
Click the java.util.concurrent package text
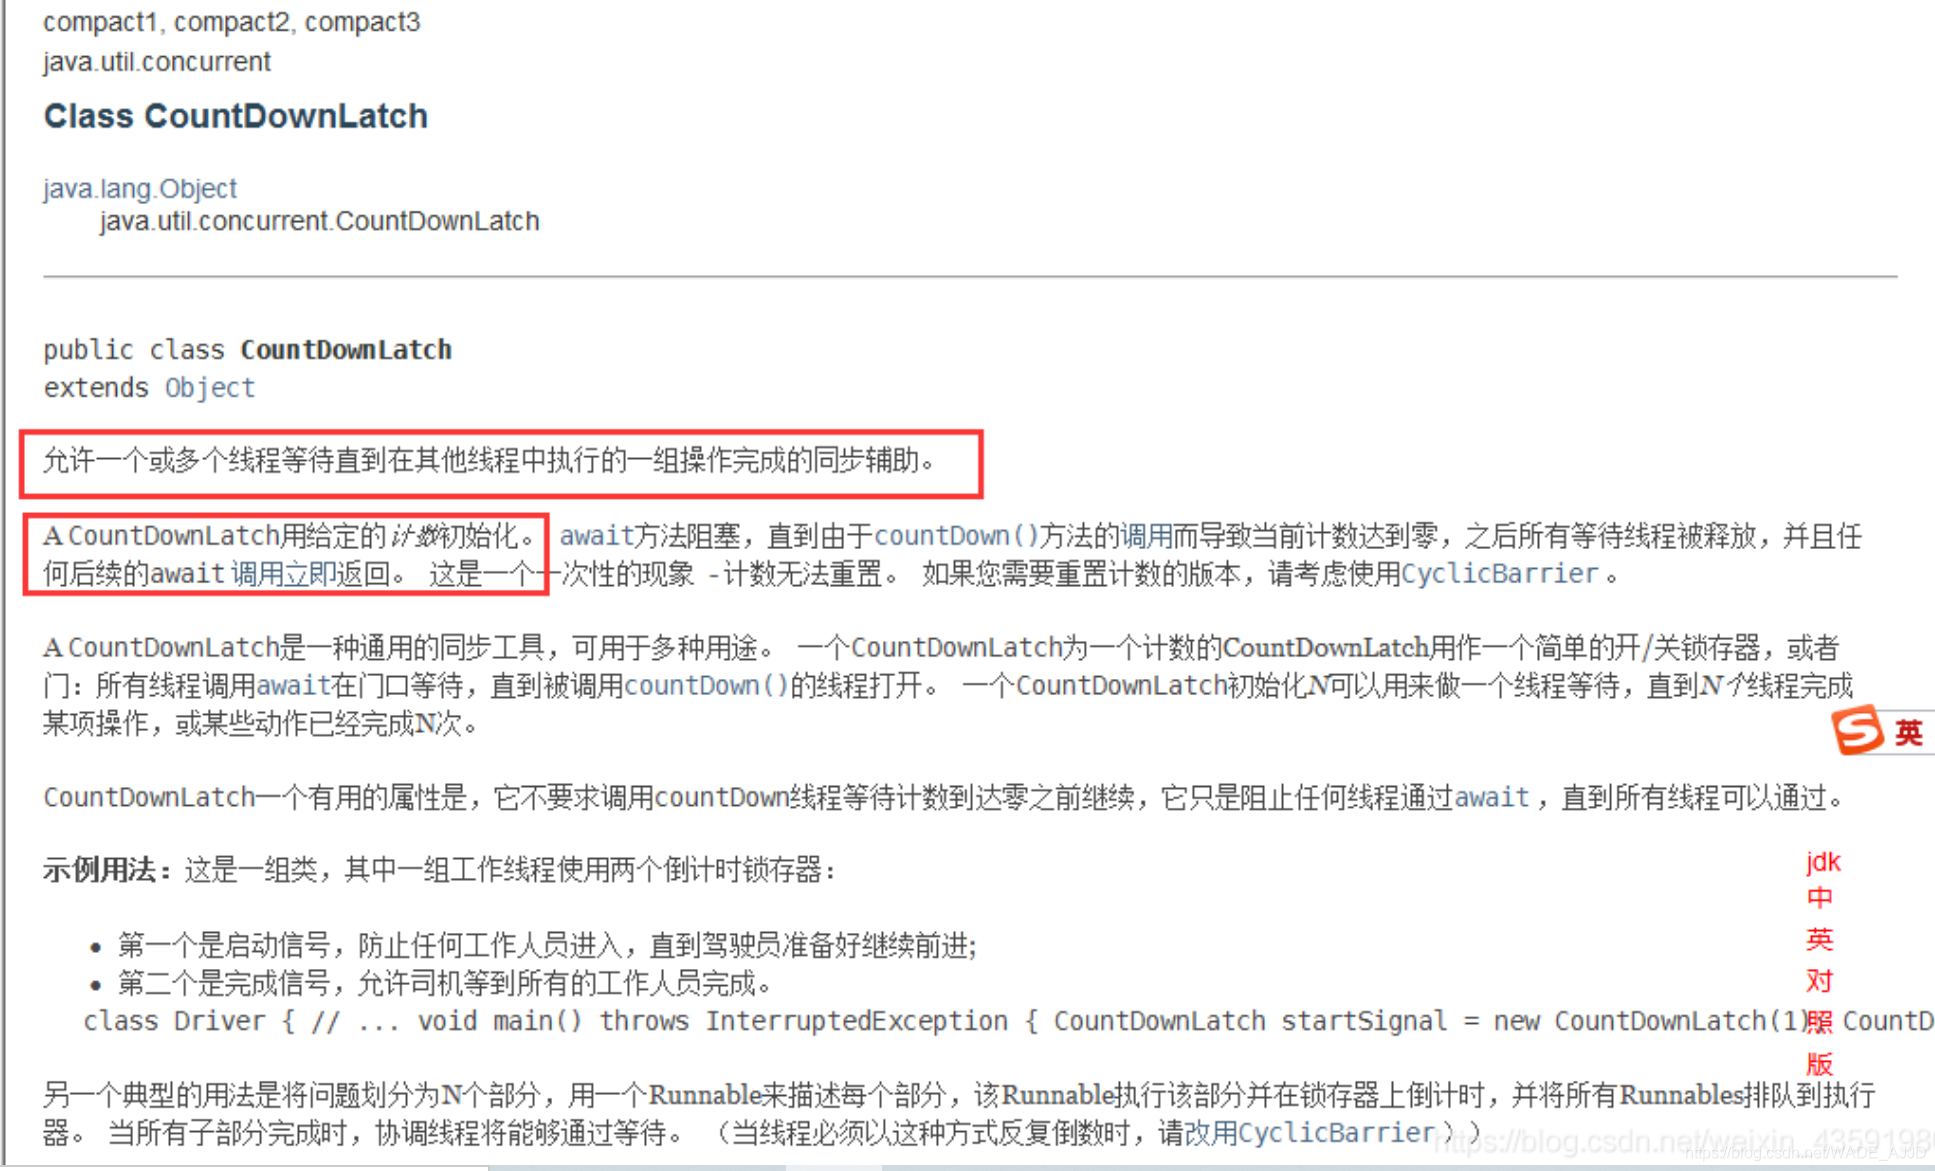[x=157, y=62]
